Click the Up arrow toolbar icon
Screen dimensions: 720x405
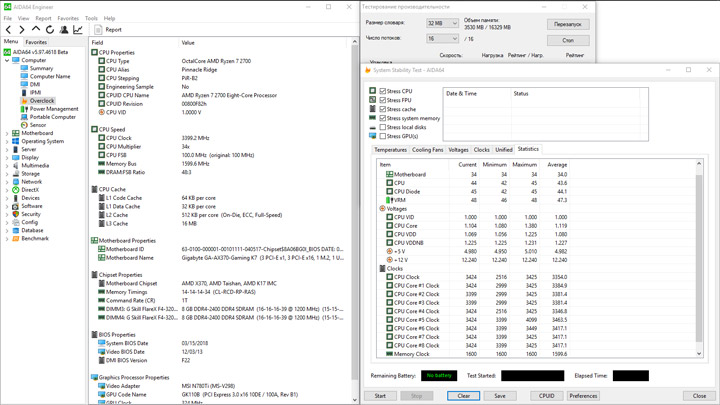pyautogui.click(x=36, y=29)
